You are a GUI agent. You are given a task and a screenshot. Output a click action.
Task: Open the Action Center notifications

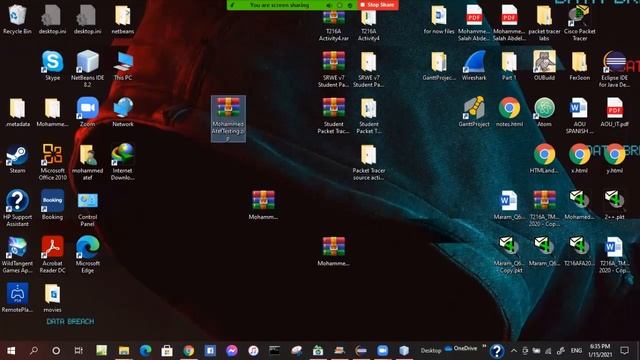(x=624, y=350)
